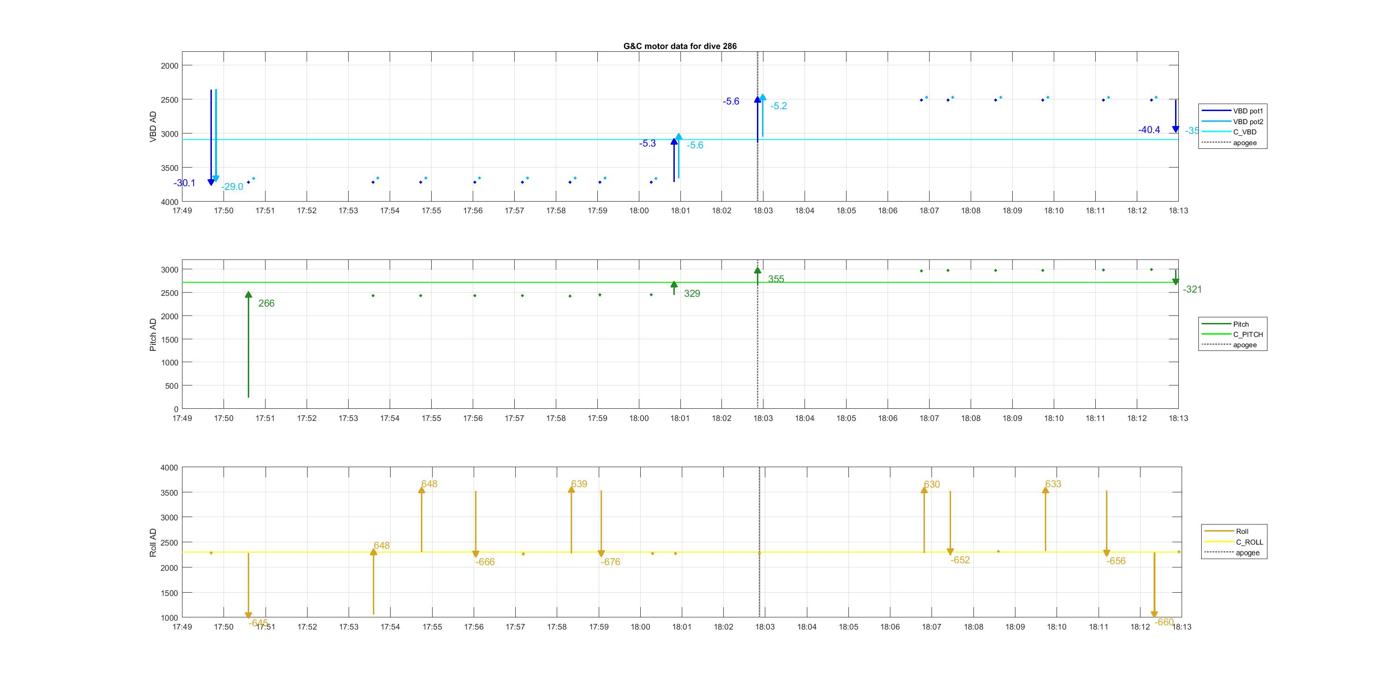Click the title "G&C motor data for dive 286"
This screenshot has height=693, width=1400.
click(x=680, y=46)
